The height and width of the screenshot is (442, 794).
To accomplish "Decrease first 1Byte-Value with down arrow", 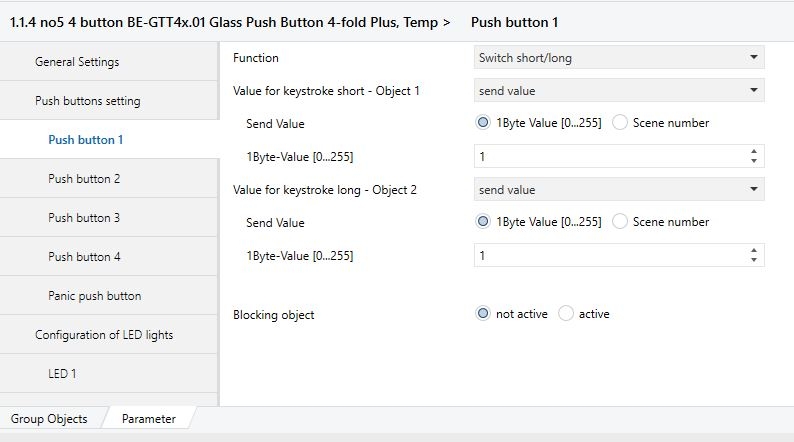I will [753, 161].
